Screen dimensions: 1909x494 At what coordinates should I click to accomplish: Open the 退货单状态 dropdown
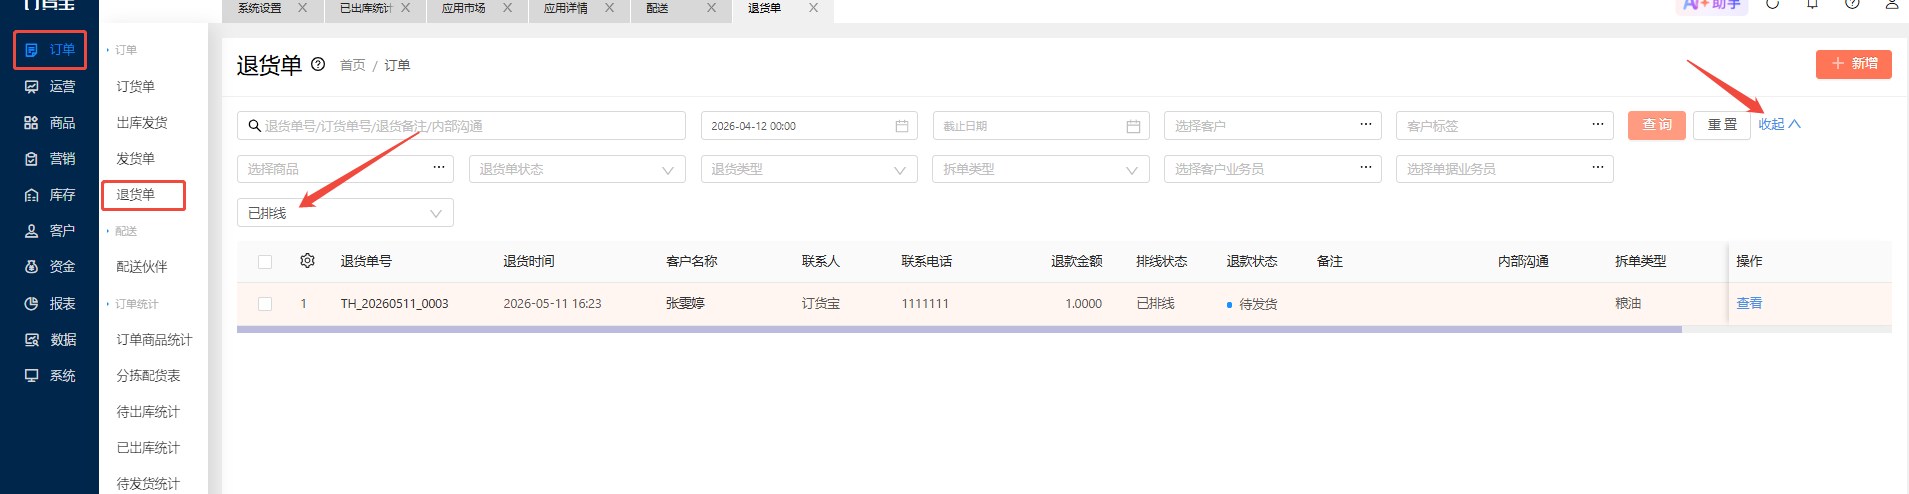[x=577, y=169]
